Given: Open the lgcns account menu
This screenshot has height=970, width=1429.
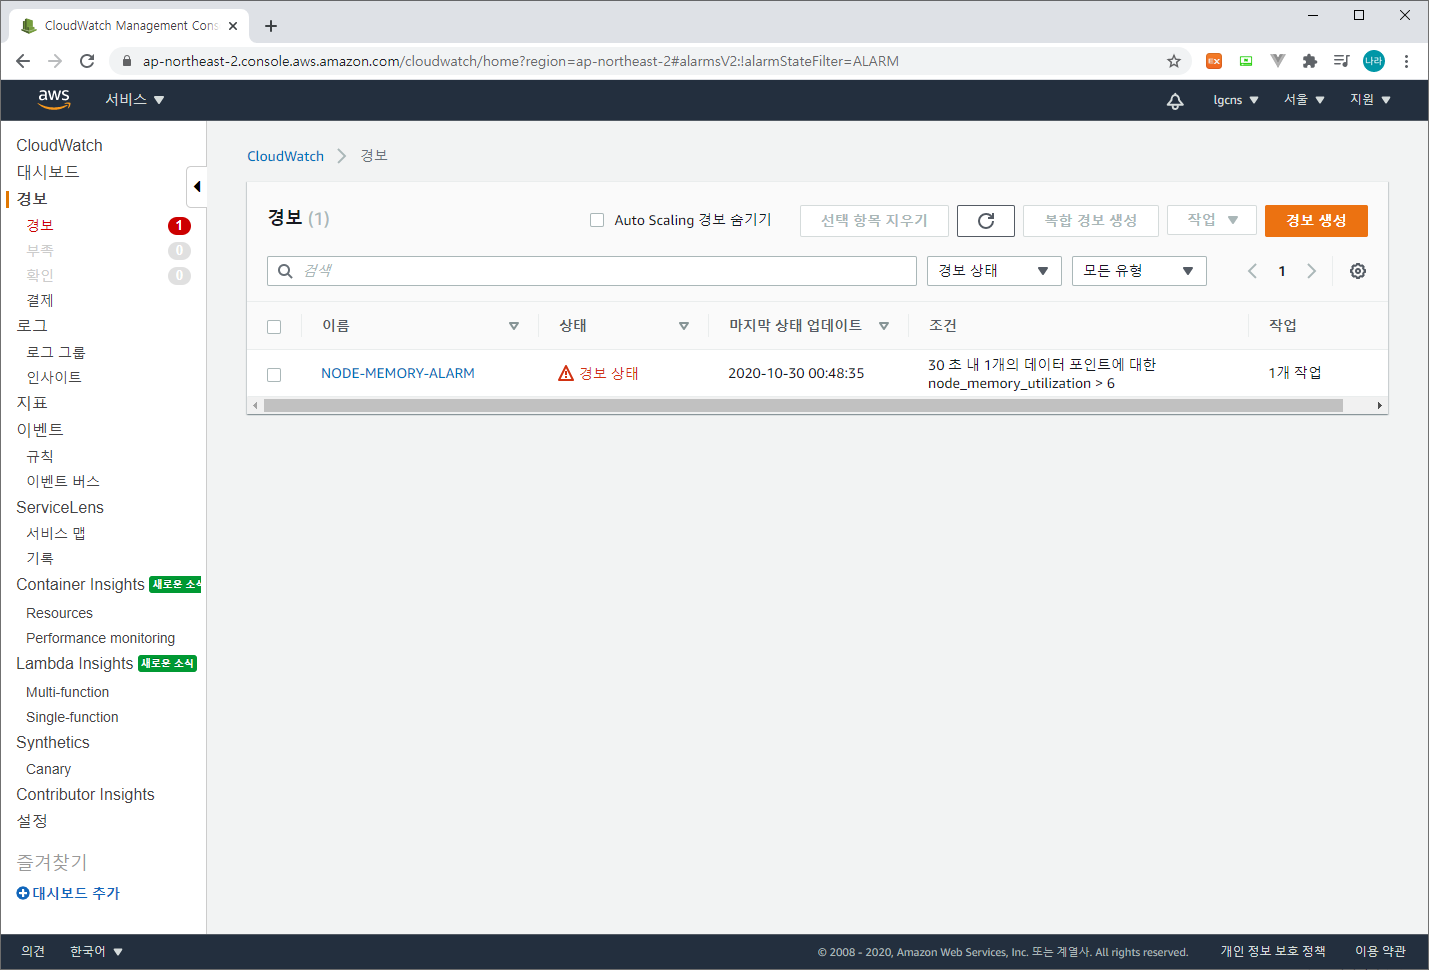Looking at the screenshot, I should coord(1236,100).
